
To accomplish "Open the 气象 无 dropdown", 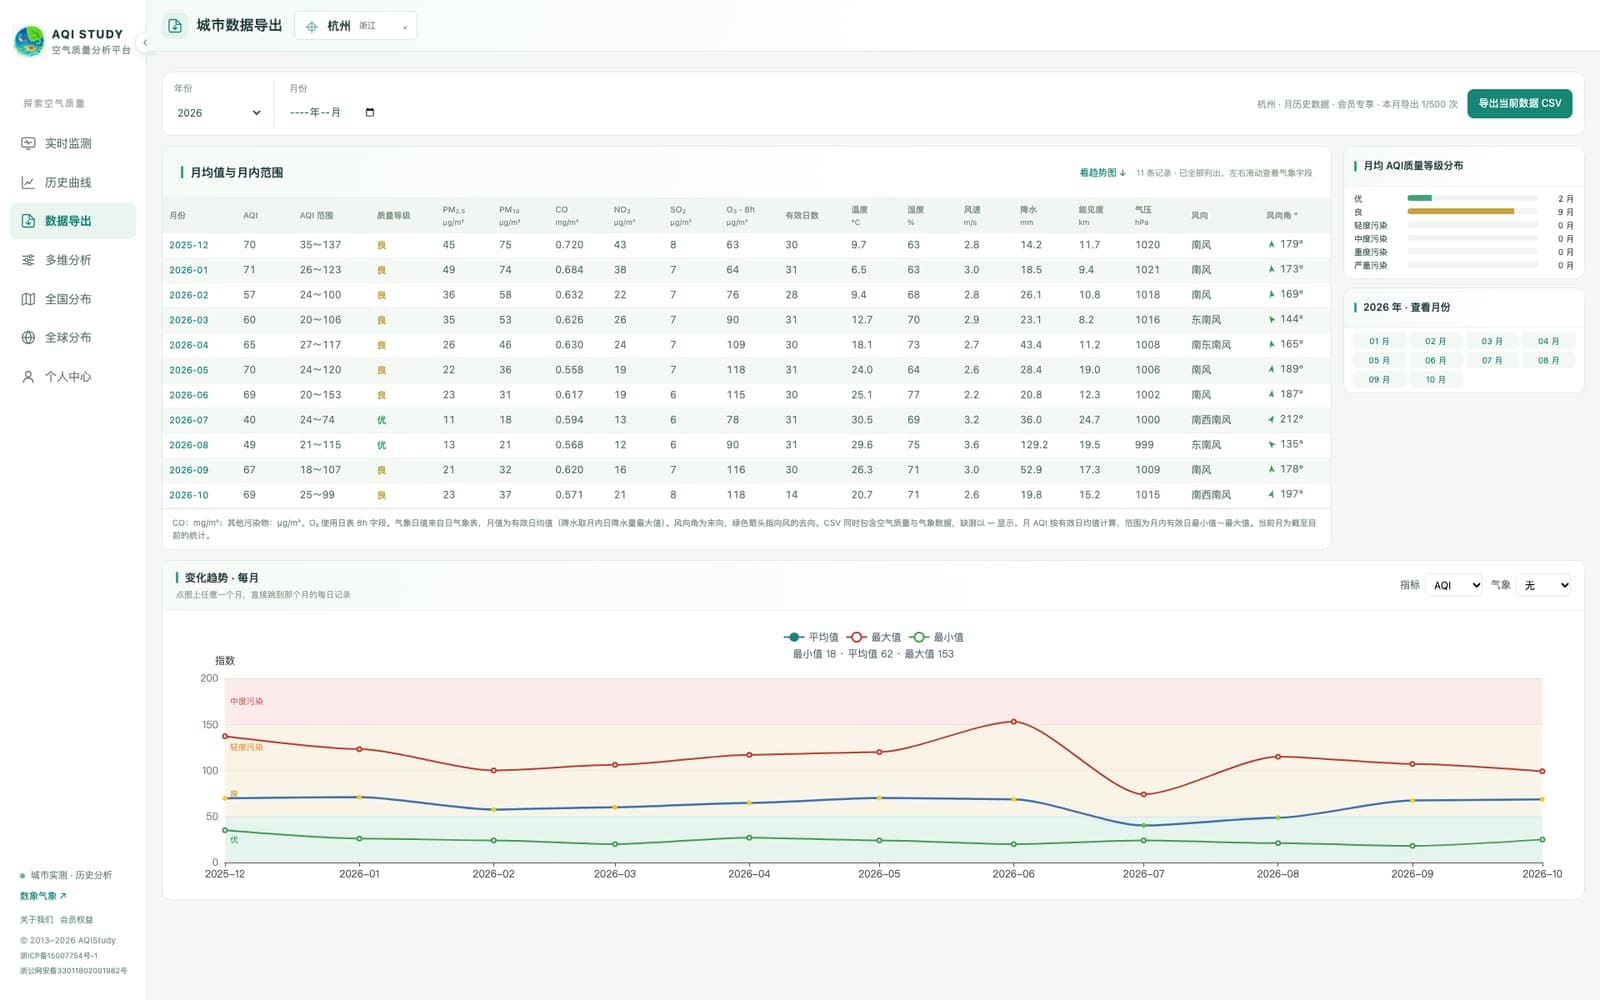I will [x=1543, y=585].
